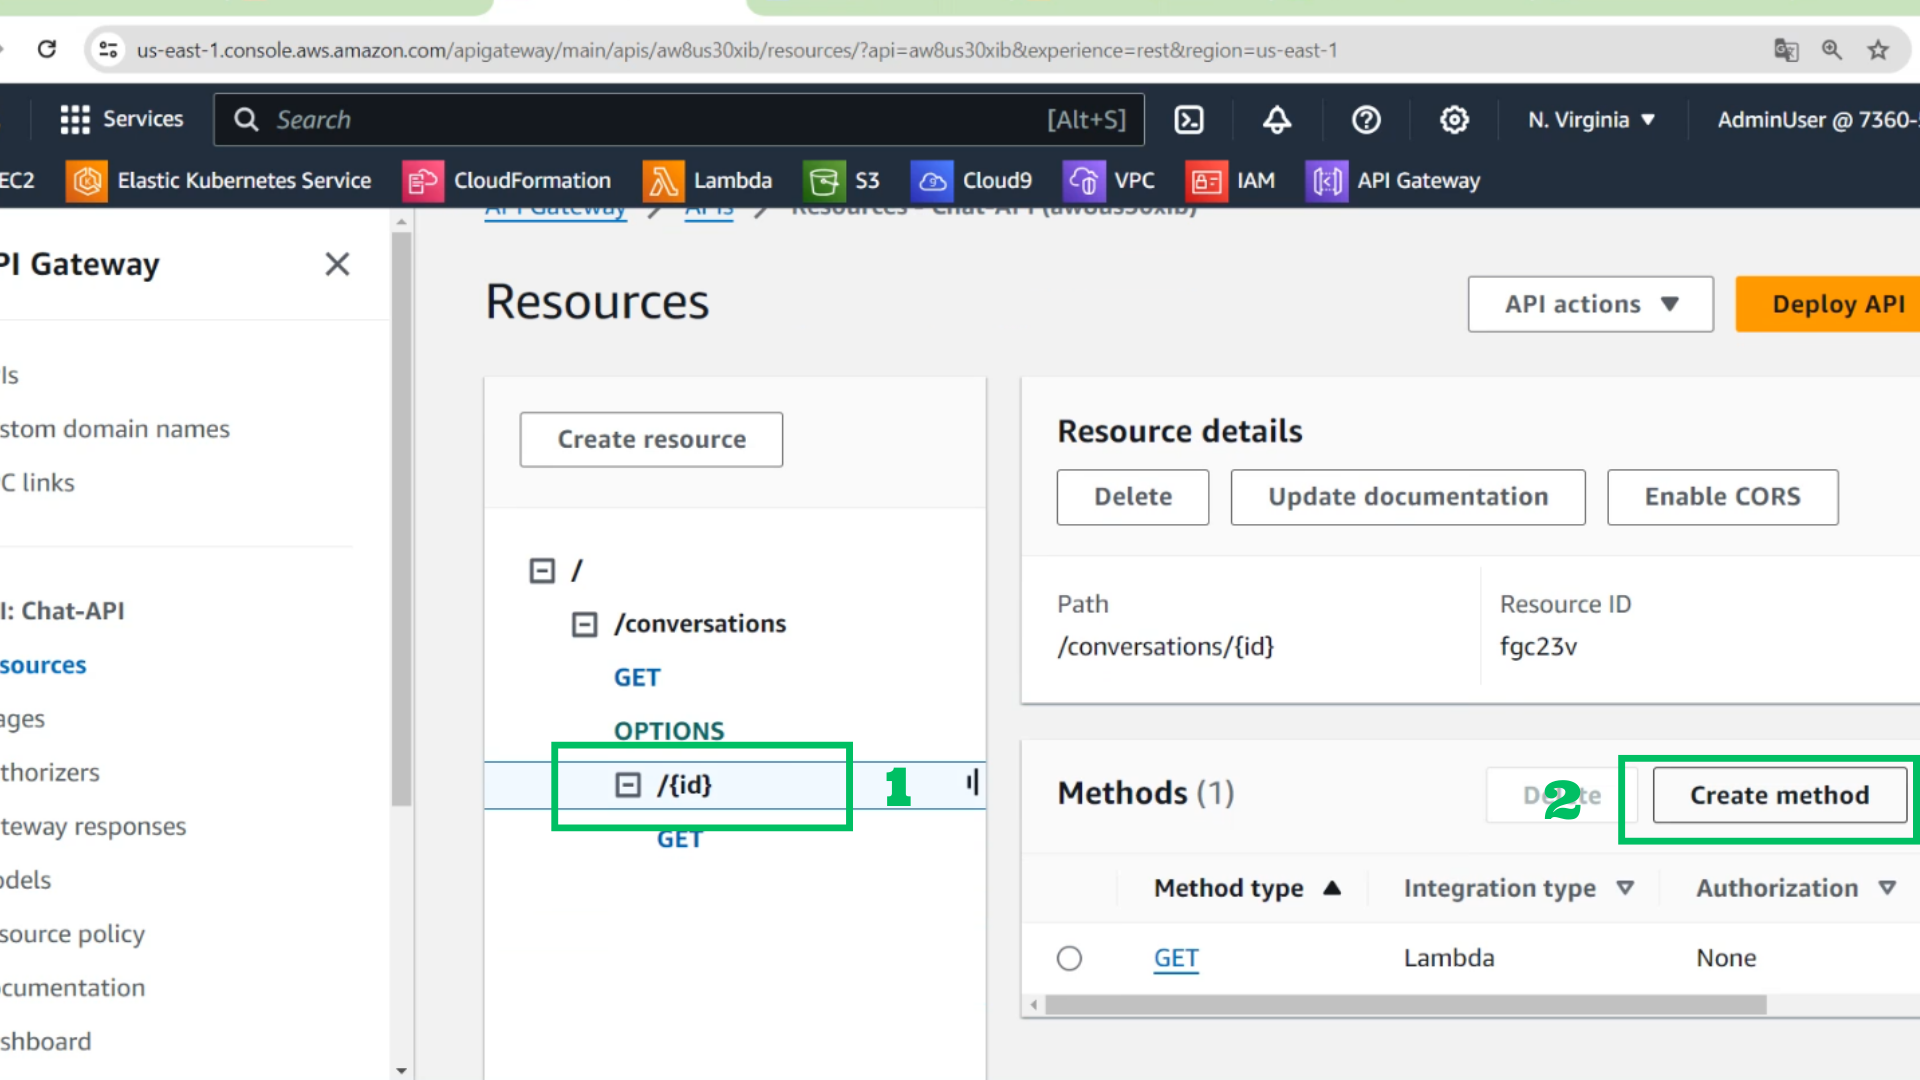Collapse the /conversations tree node
This screenshot has width=1920, height=1080.
pyautogui.click(x=585, y=625)
